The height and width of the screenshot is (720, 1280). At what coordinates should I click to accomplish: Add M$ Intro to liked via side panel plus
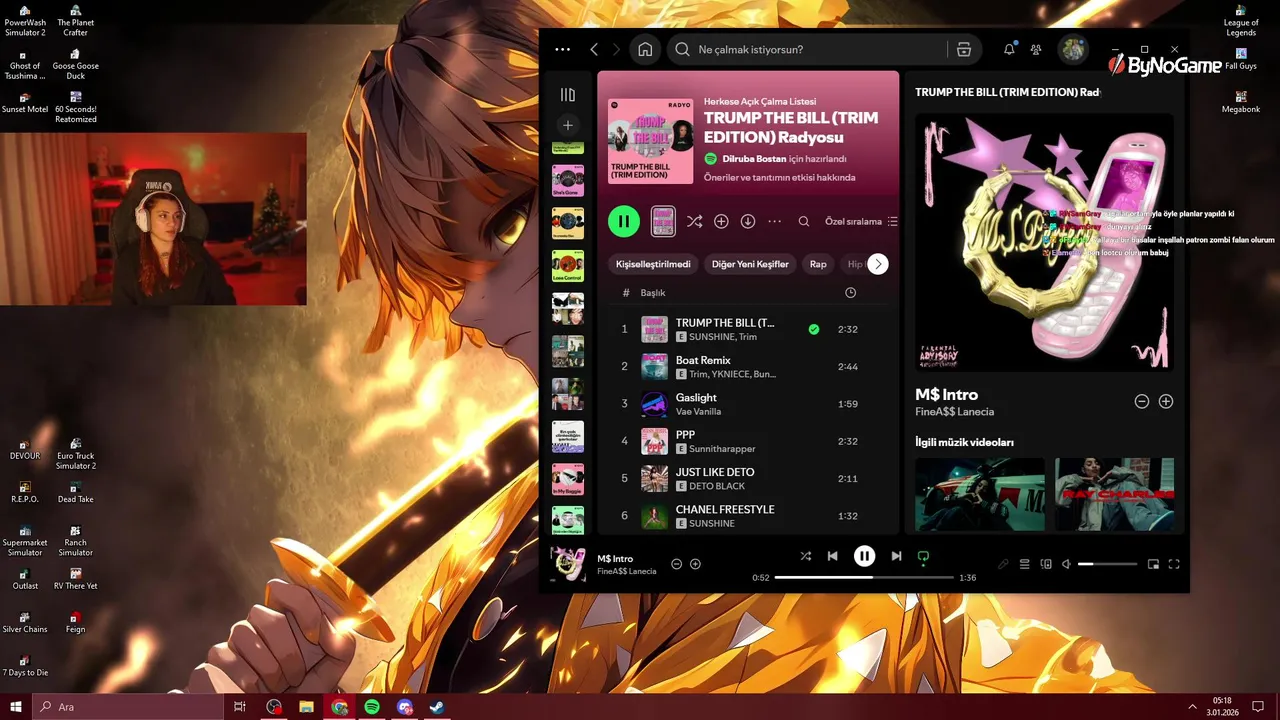(x=1166, y=401)
